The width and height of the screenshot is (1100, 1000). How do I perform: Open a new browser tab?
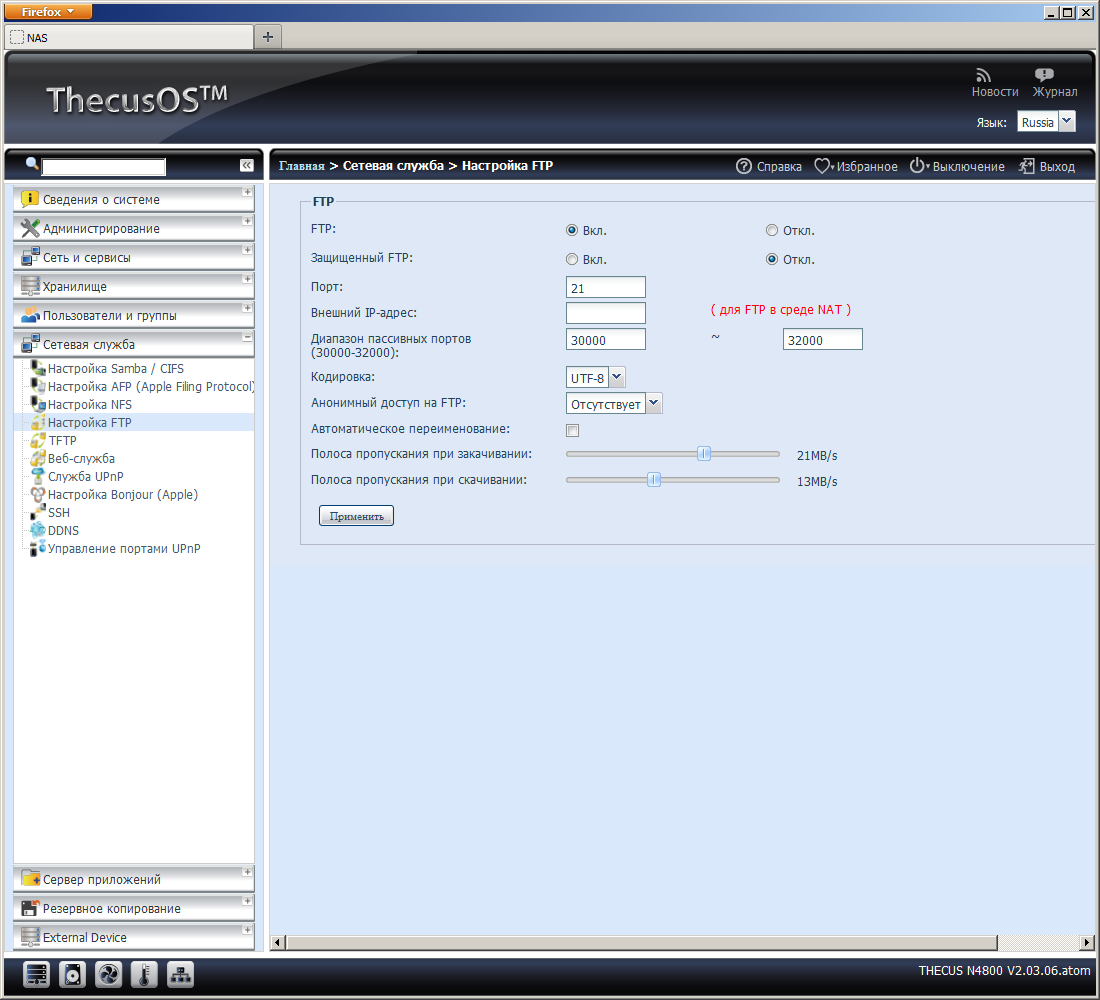click(268, 37)
